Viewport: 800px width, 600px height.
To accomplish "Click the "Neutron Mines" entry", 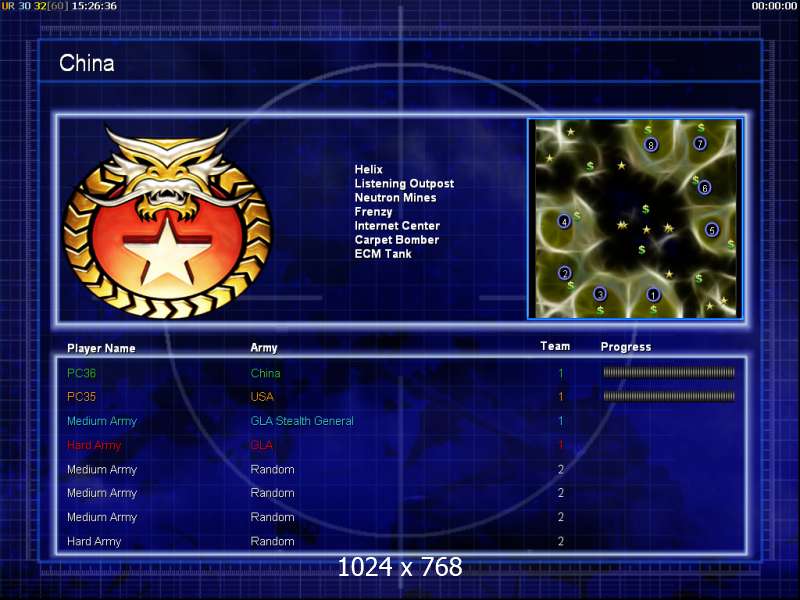I will click(395, 197).
